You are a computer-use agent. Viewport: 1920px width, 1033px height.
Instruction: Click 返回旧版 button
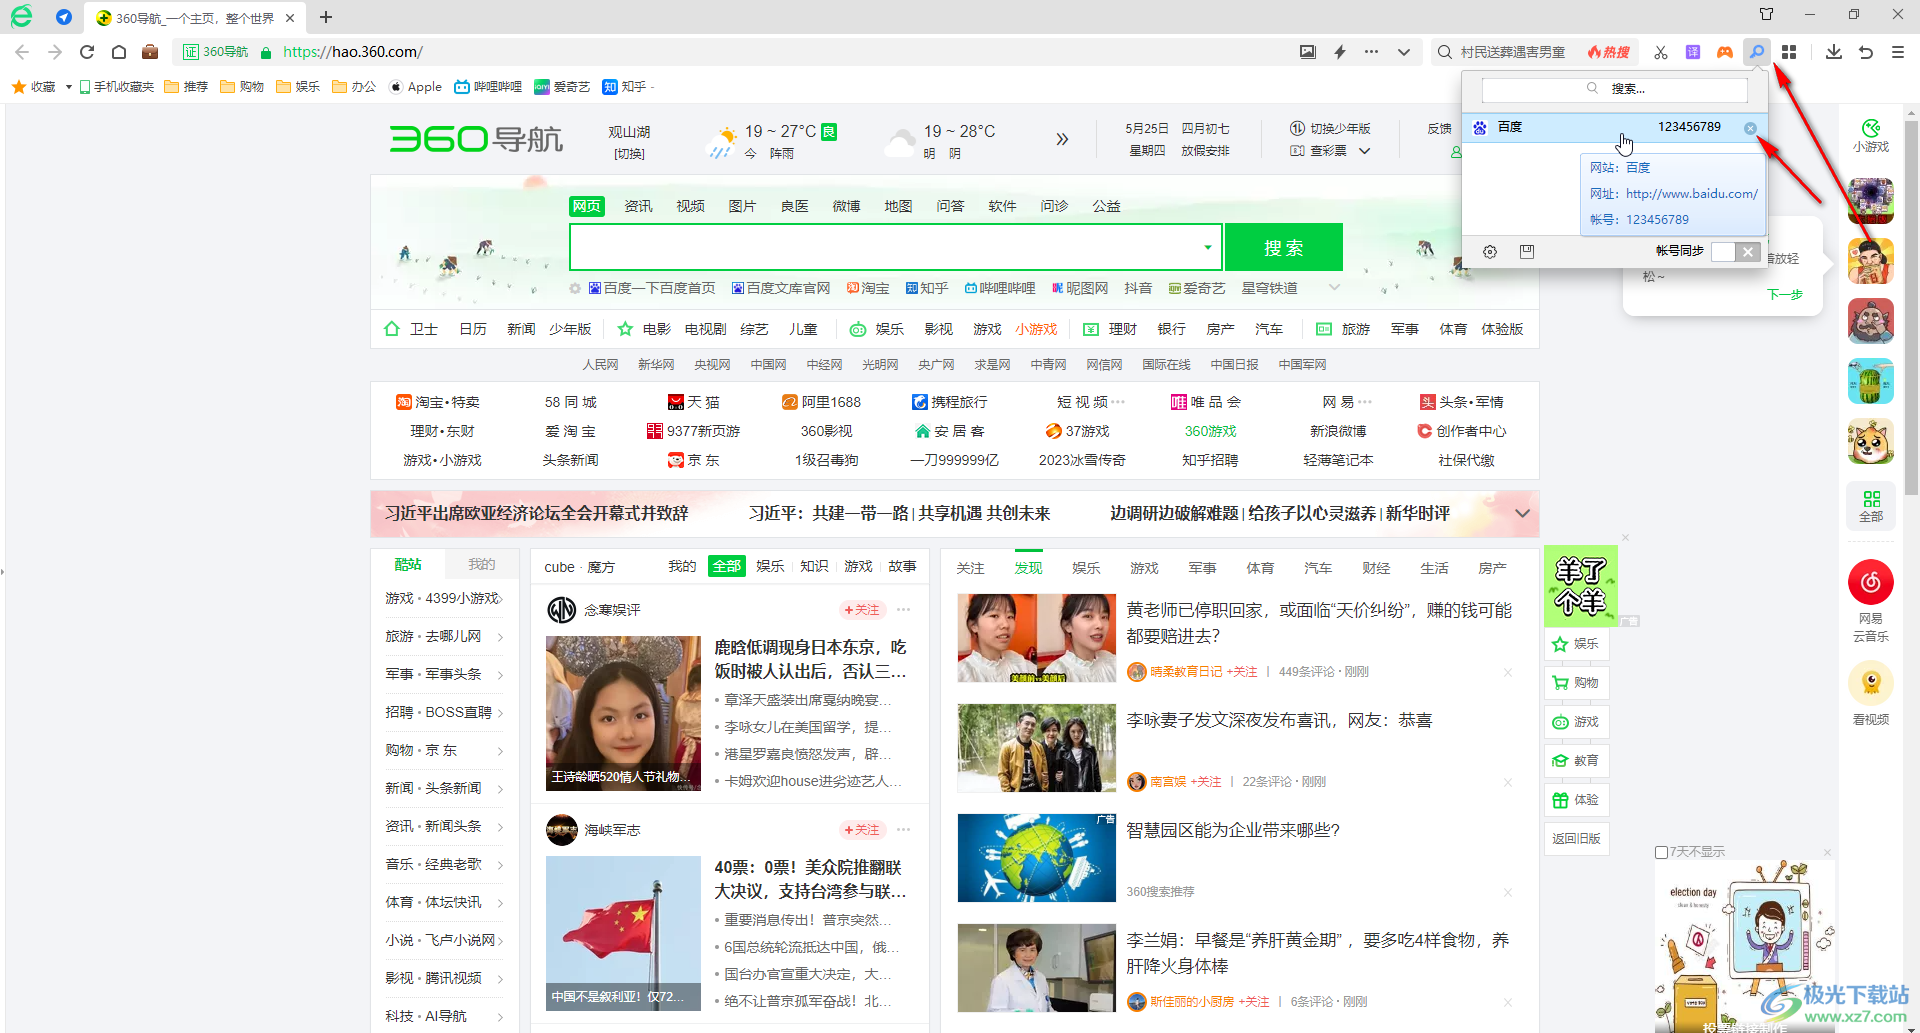click(1576, 839)
